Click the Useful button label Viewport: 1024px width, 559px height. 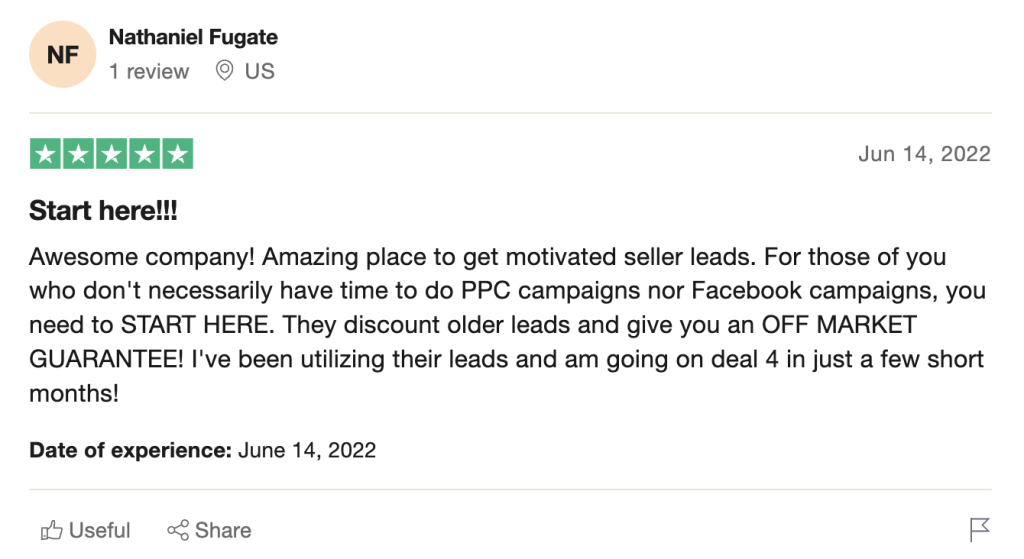click(100, 530)
